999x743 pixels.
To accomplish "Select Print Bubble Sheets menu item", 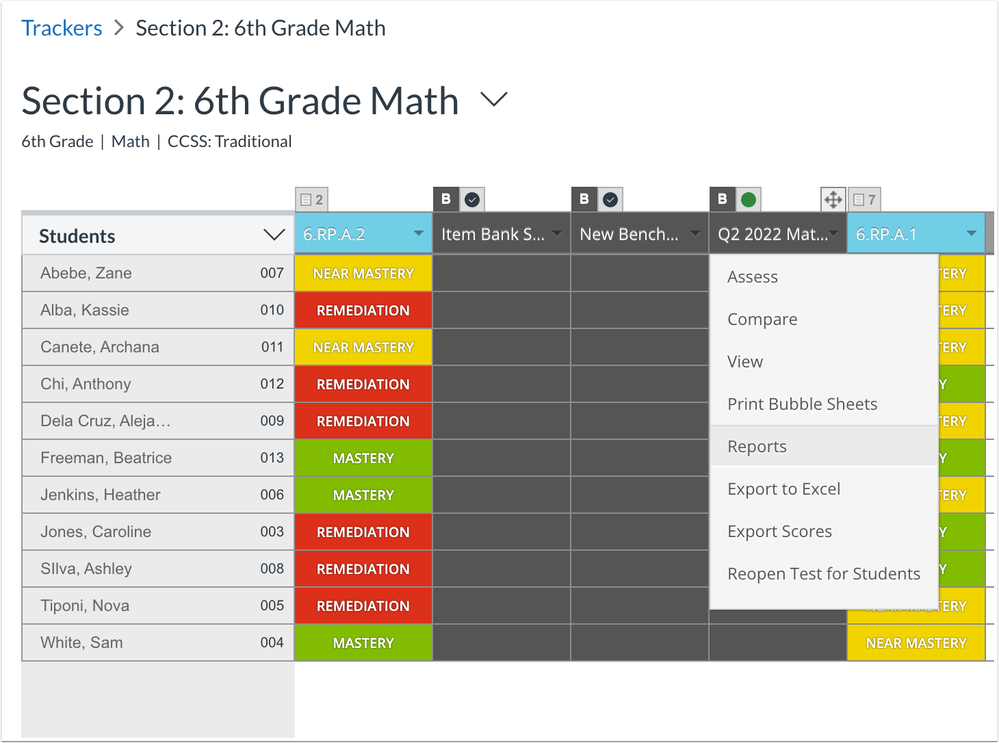I will (x=802, y=404).
